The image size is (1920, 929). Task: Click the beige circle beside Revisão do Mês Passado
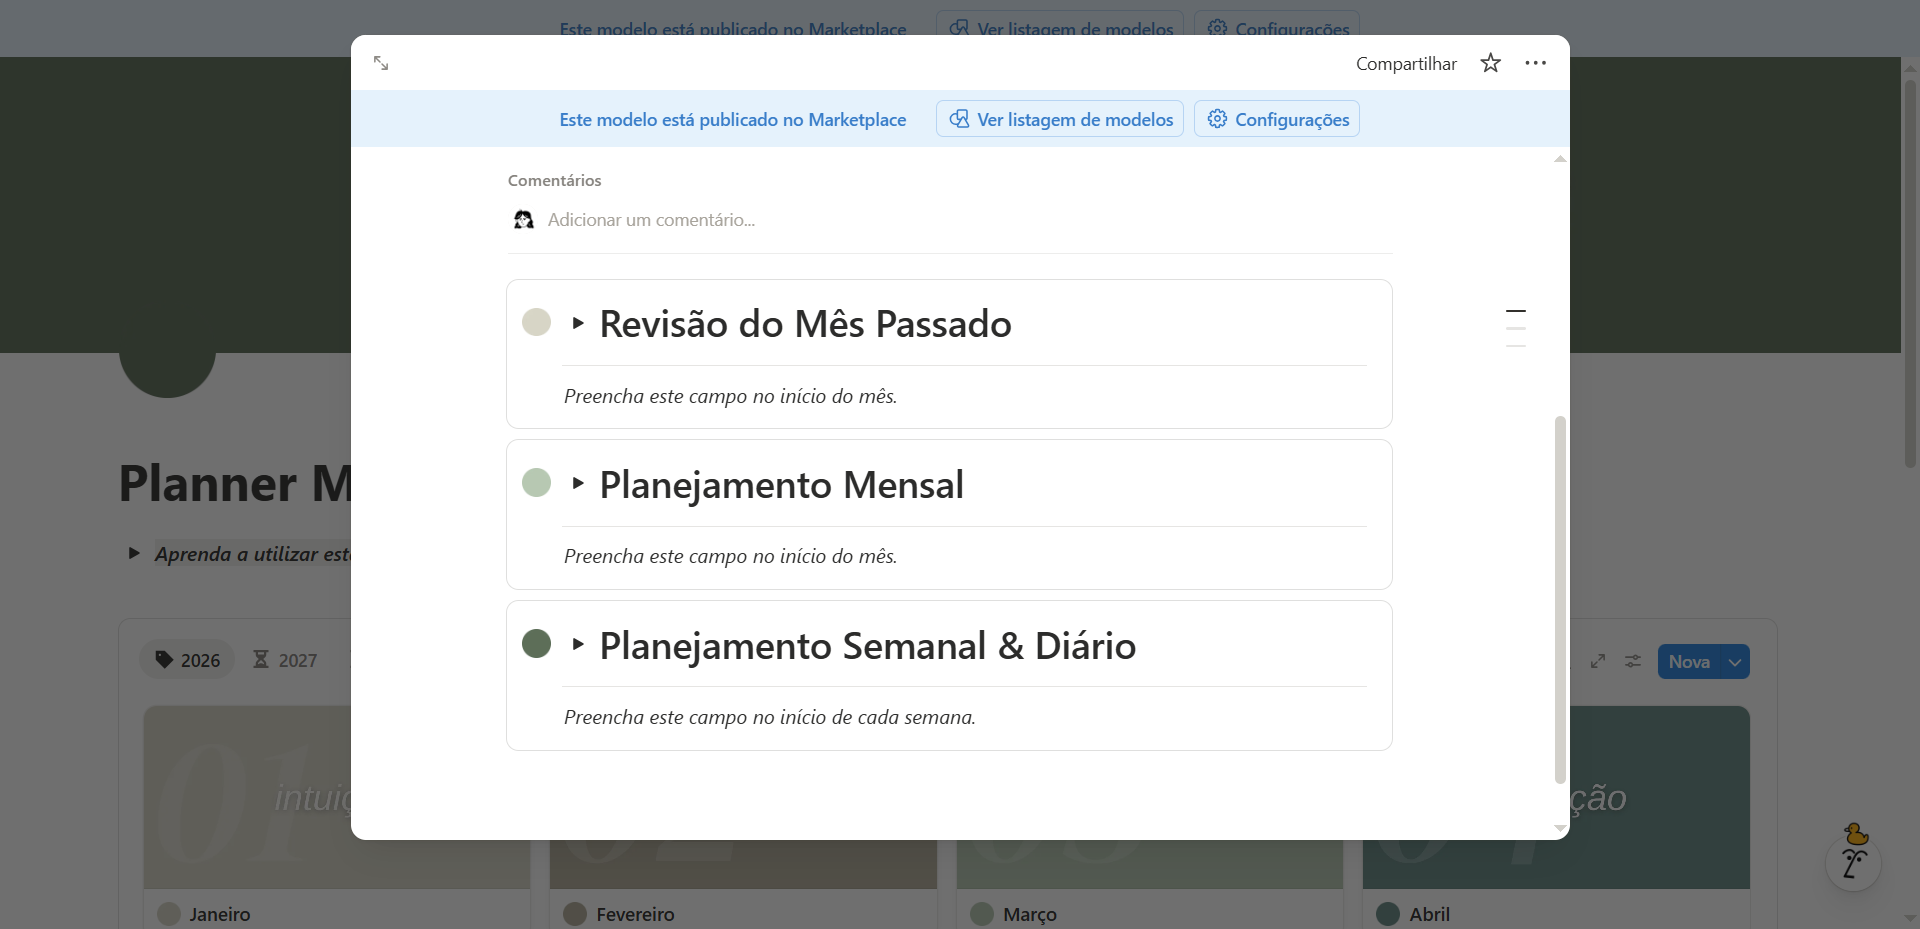tap(537, 322)
